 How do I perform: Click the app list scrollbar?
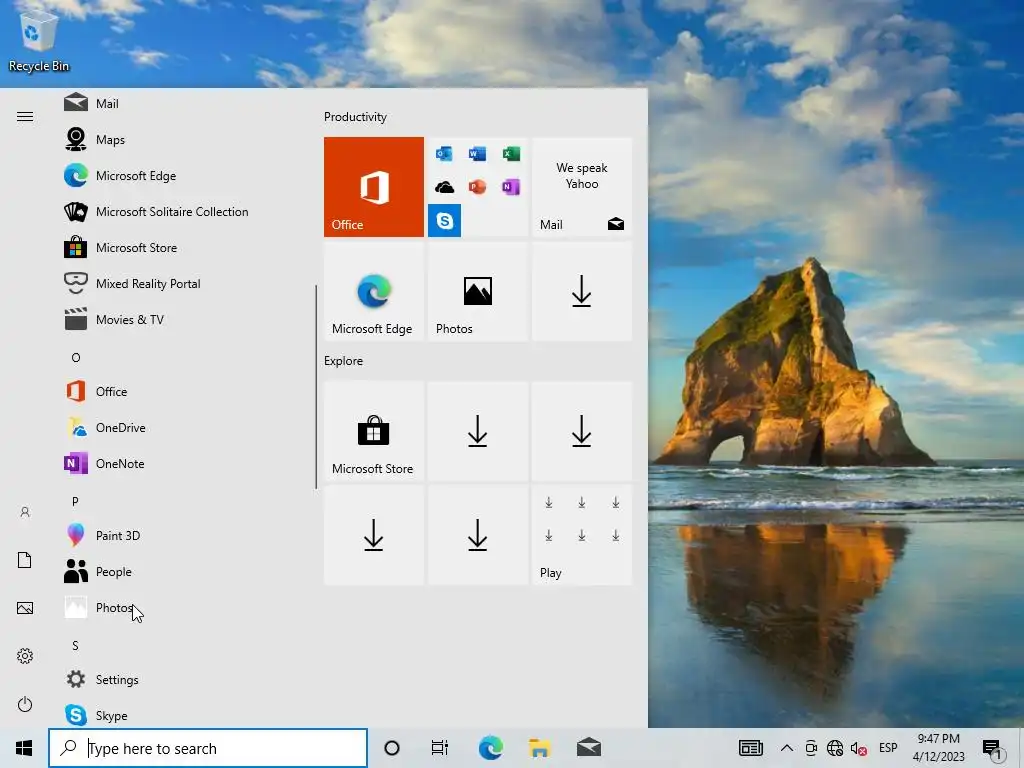coord(316,387)
